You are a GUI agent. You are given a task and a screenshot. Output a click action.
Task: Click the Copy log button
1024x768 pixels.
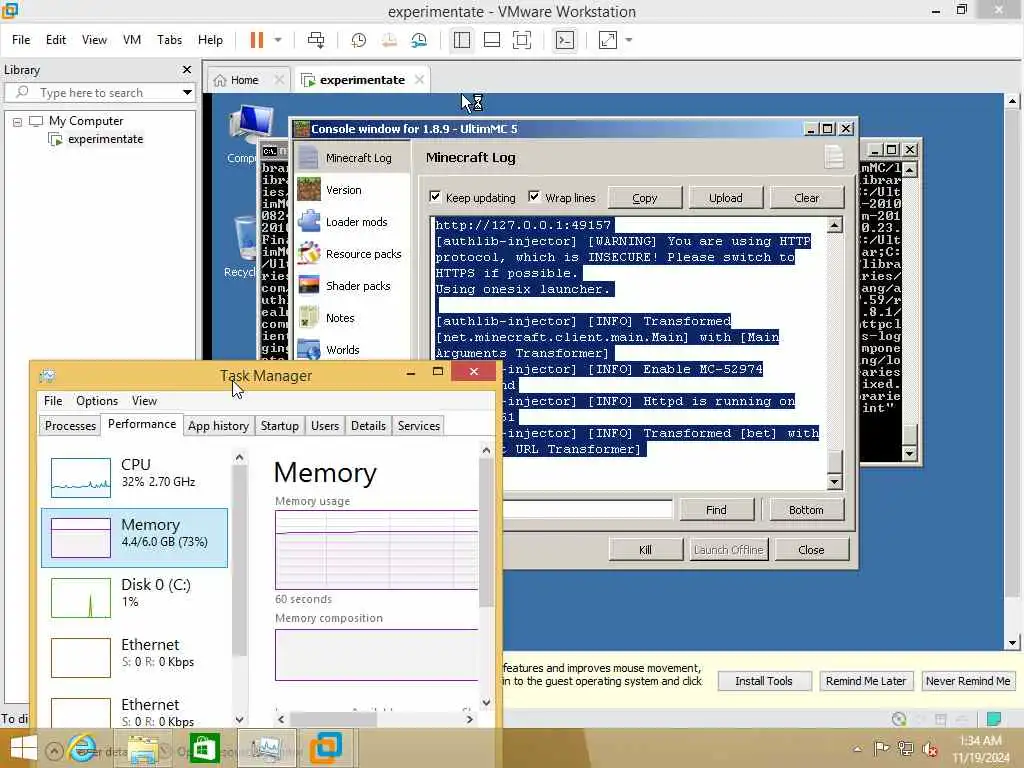645,198
